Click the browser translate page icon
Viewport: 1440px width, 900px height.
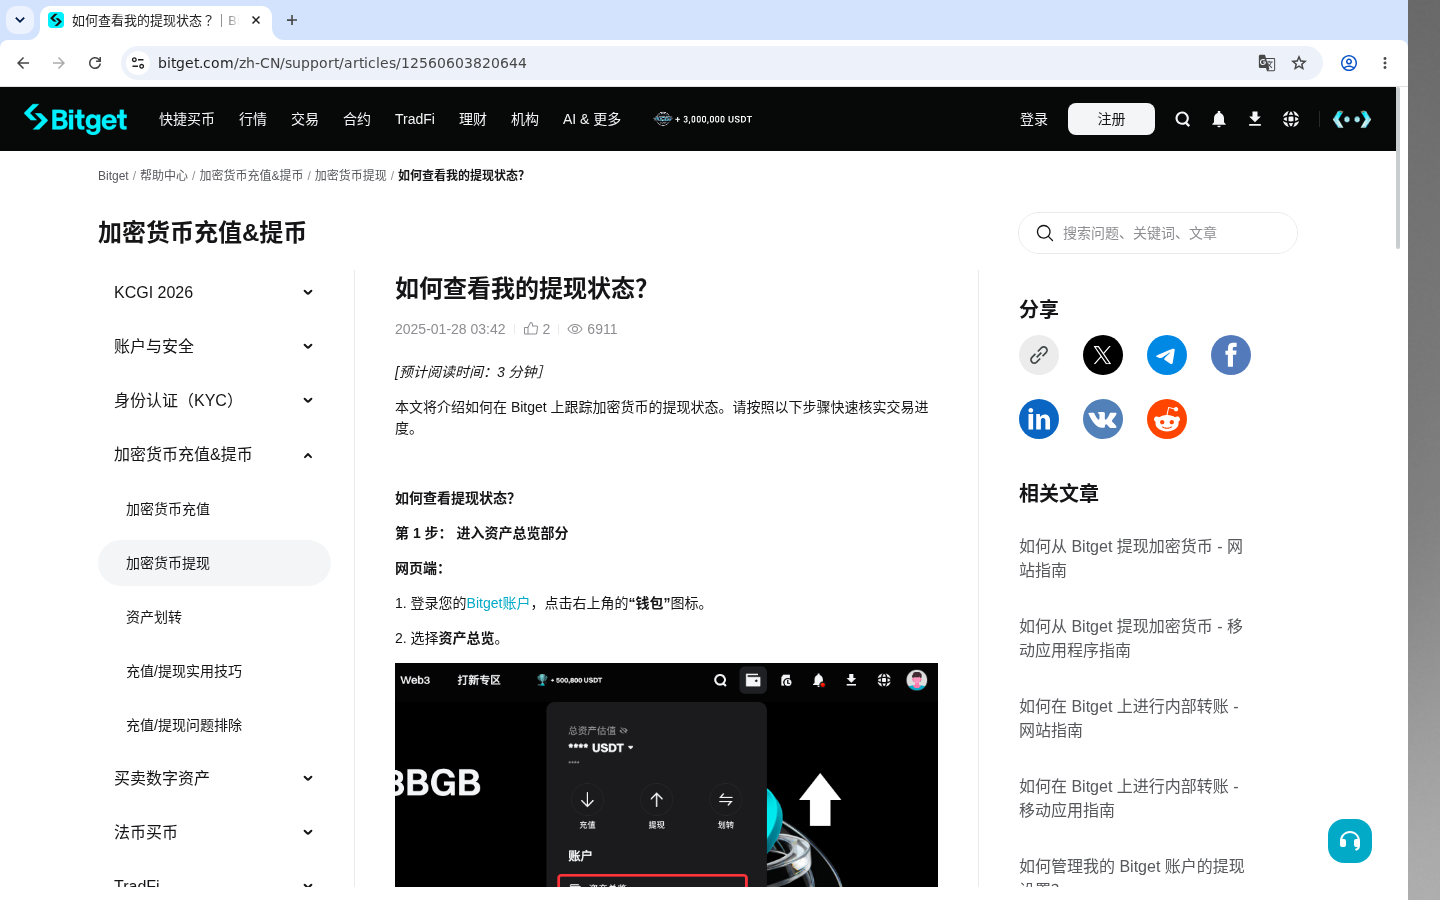click(x=1266, y=63)
